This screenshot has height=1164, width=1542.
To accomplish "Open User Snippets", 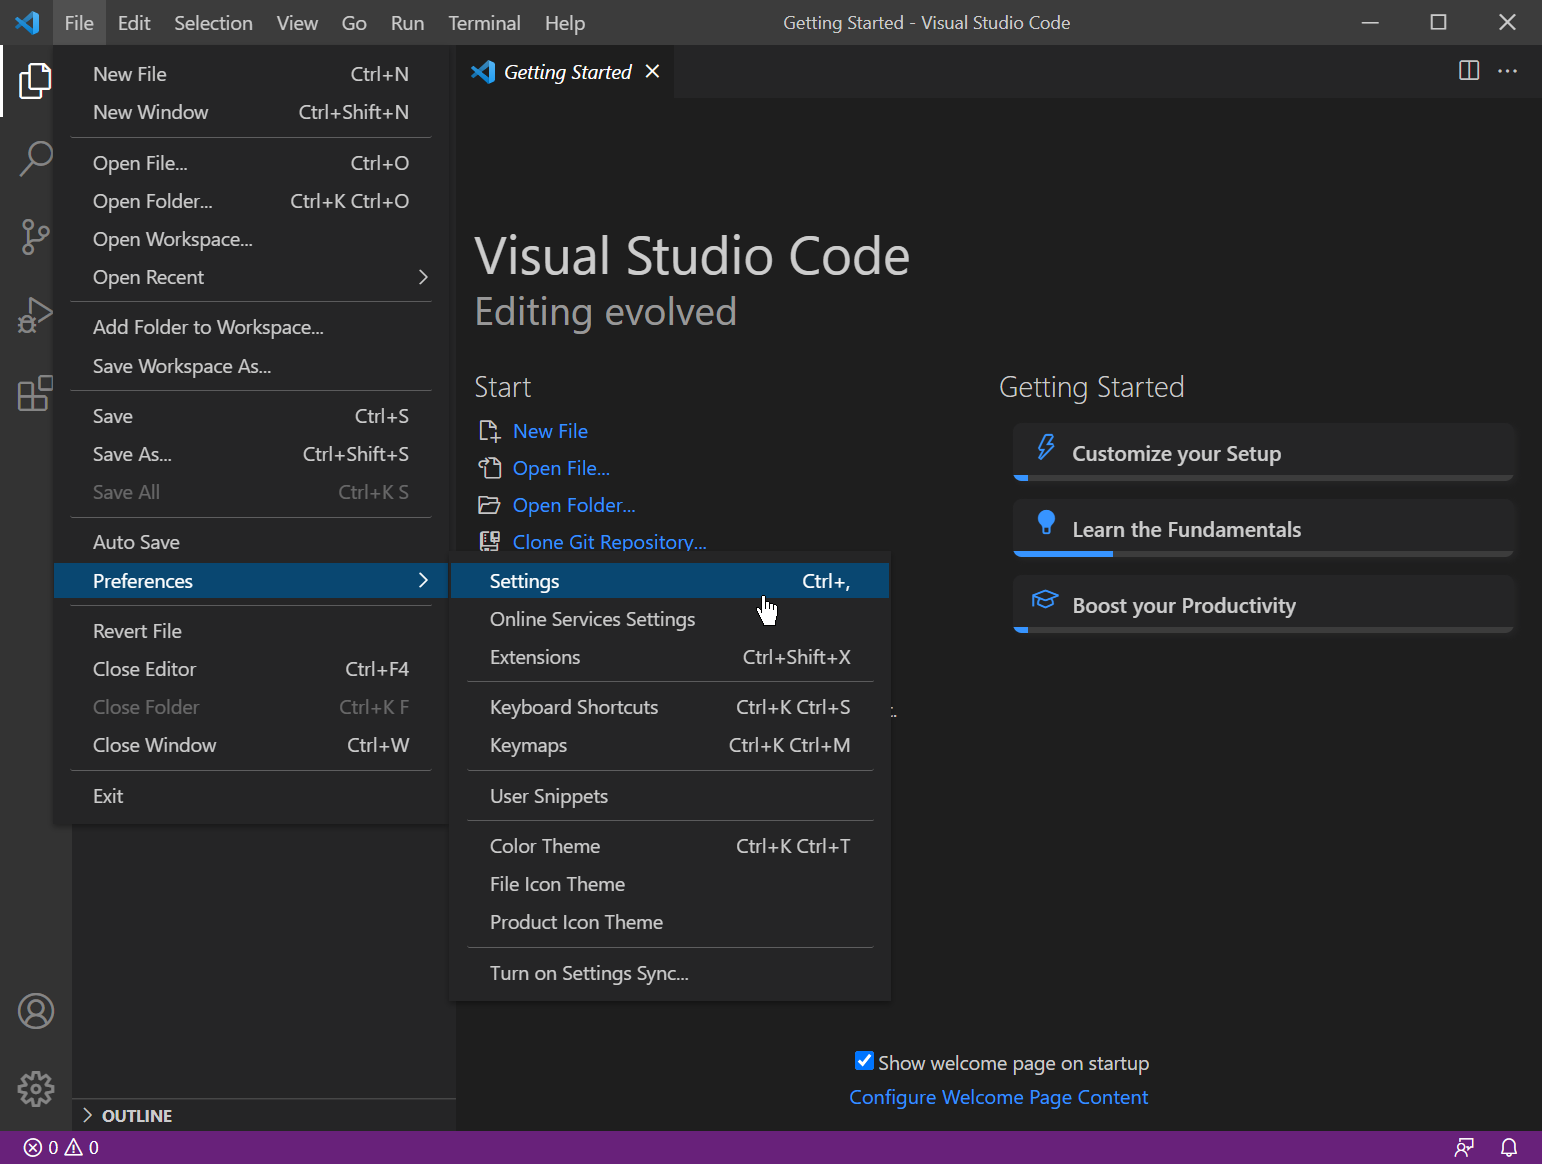I will tap(670, 796).
